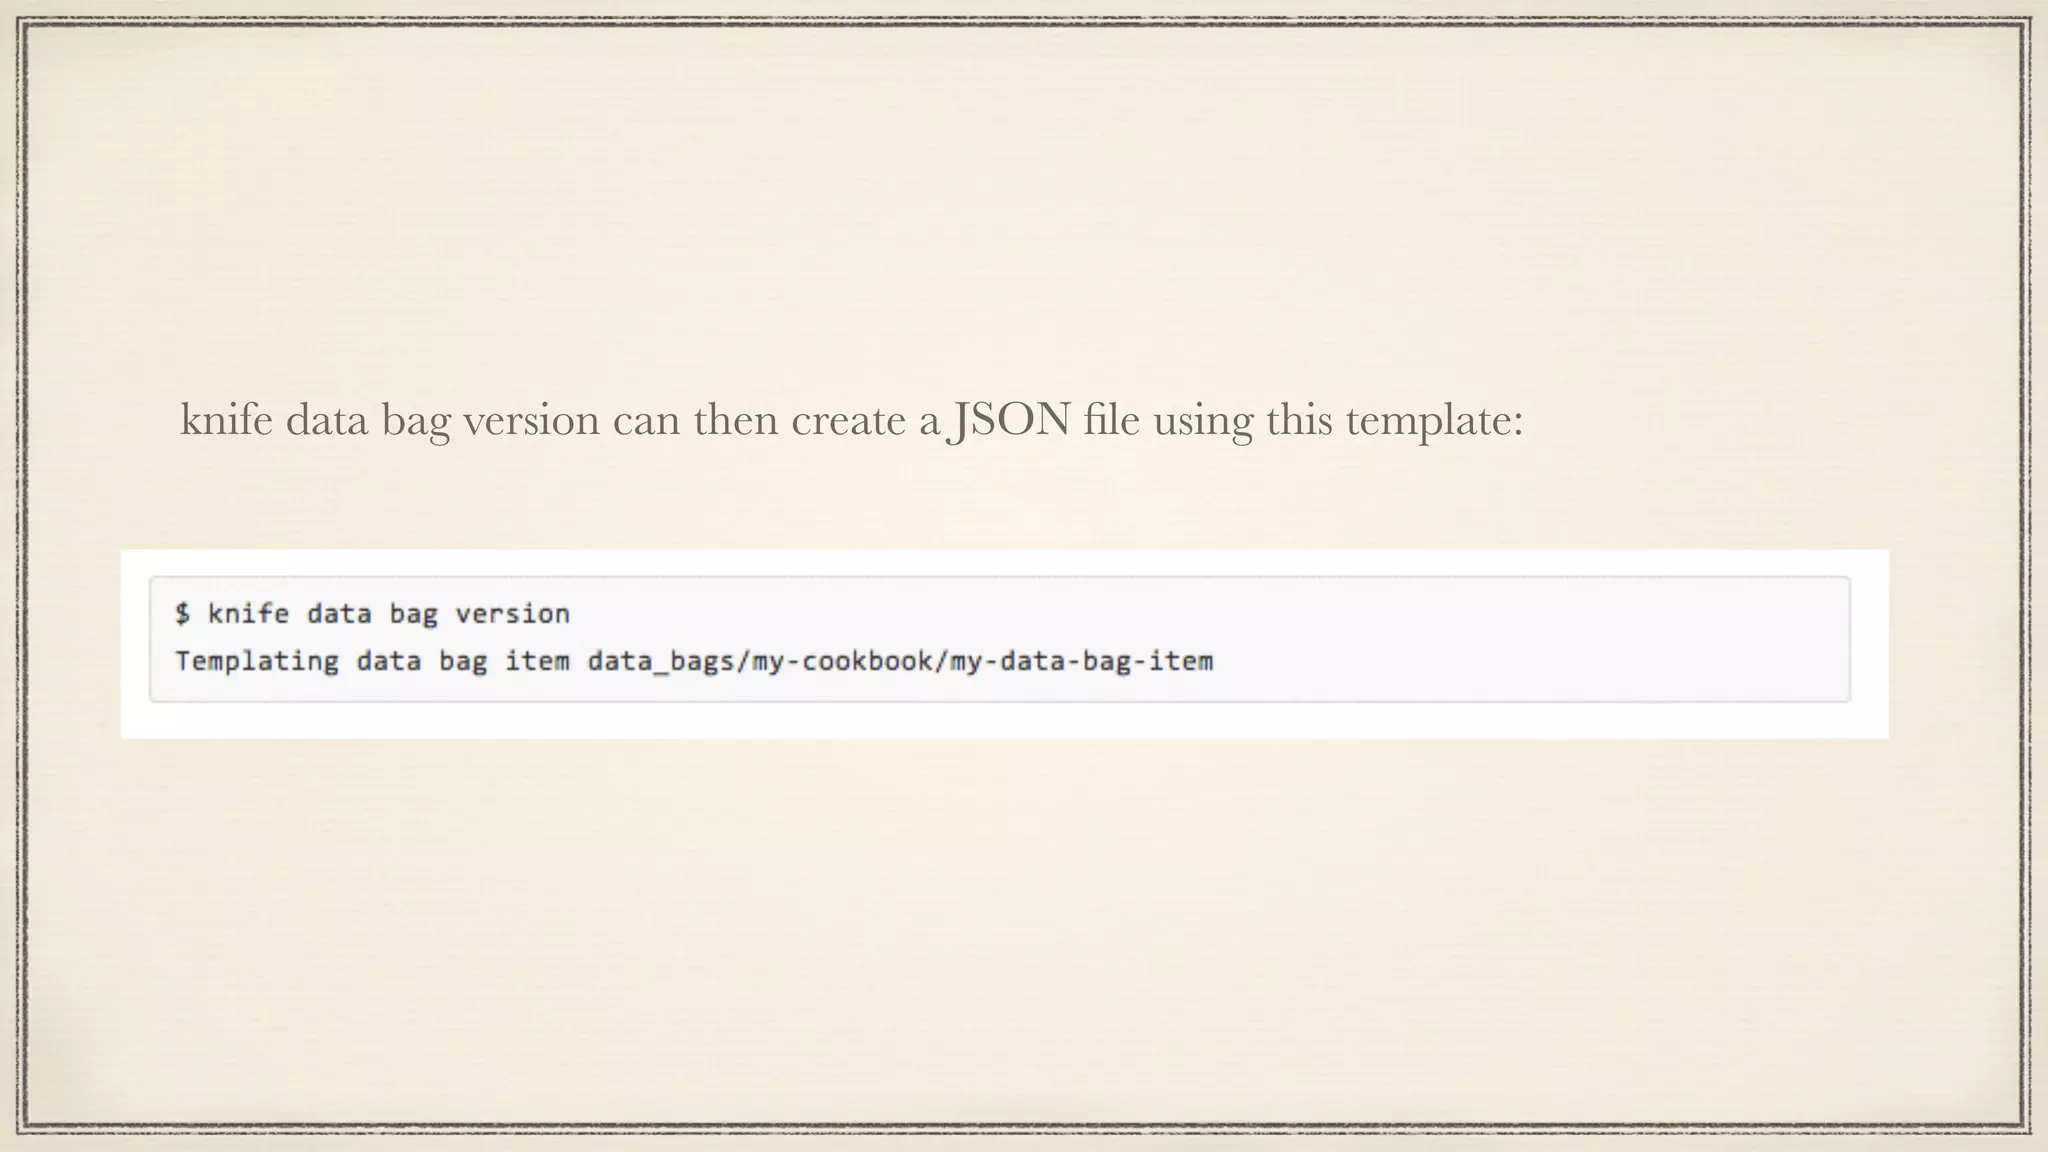Click the sentence 'knife data bag version can then create a JSON file using this template:'
This screenshot has height=1152, width=2048.
(x=851, y=420)
